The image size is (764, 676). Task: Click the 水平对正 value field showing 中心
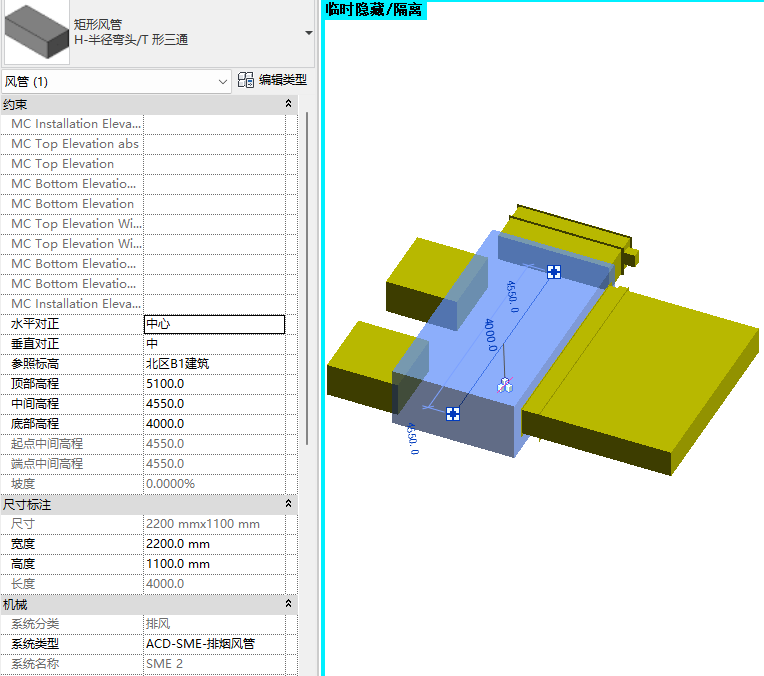pyautogui.click(x=214, y=324)
